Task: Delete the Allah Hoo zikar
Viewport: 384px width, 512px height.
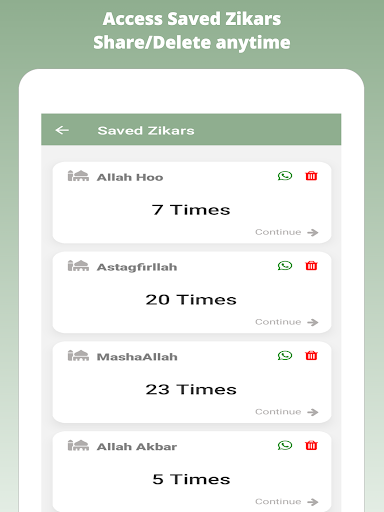Action: pos(311,176)
